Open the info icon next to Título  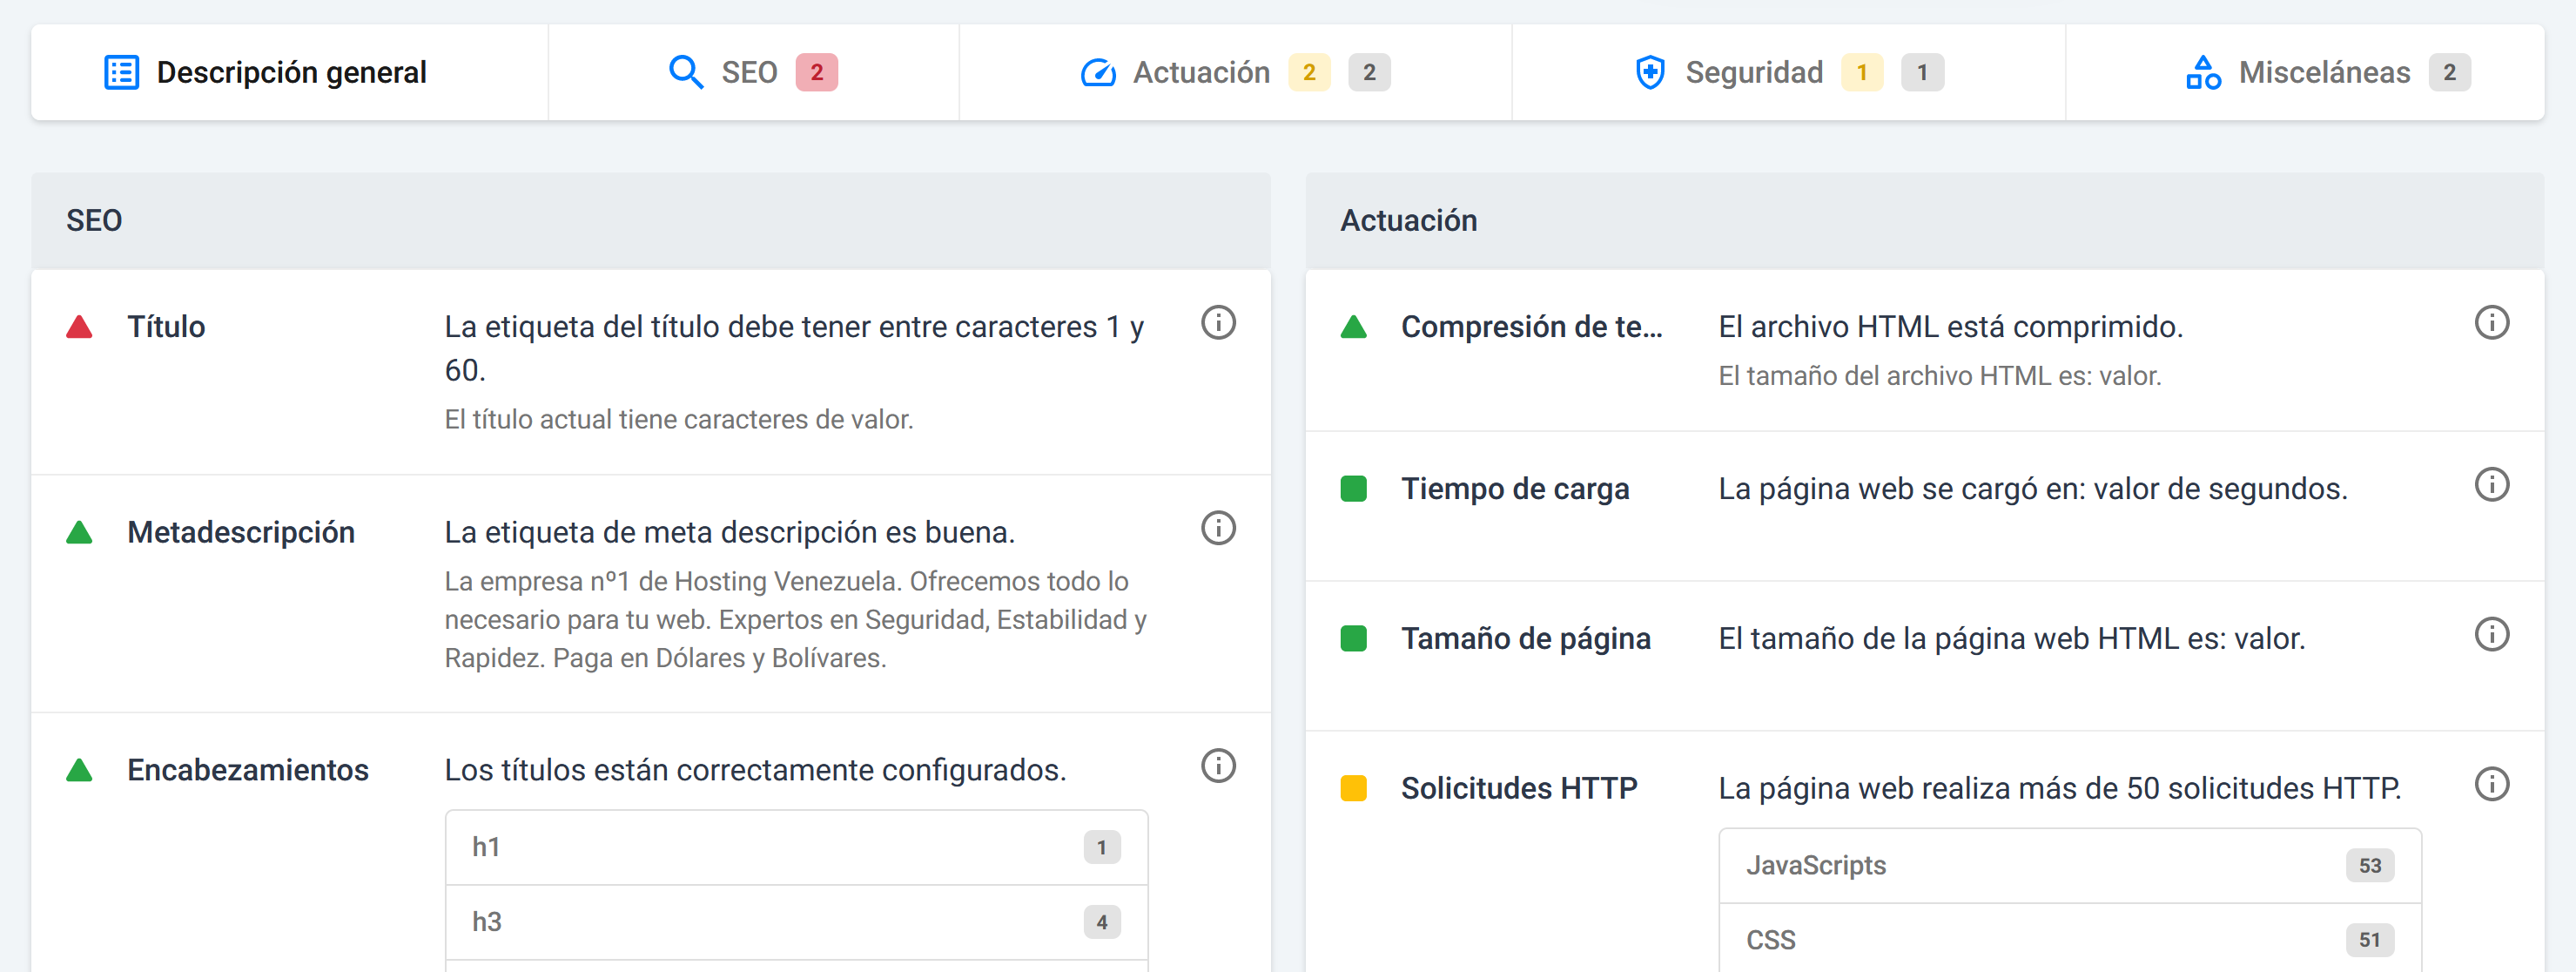pos(1218,323)
